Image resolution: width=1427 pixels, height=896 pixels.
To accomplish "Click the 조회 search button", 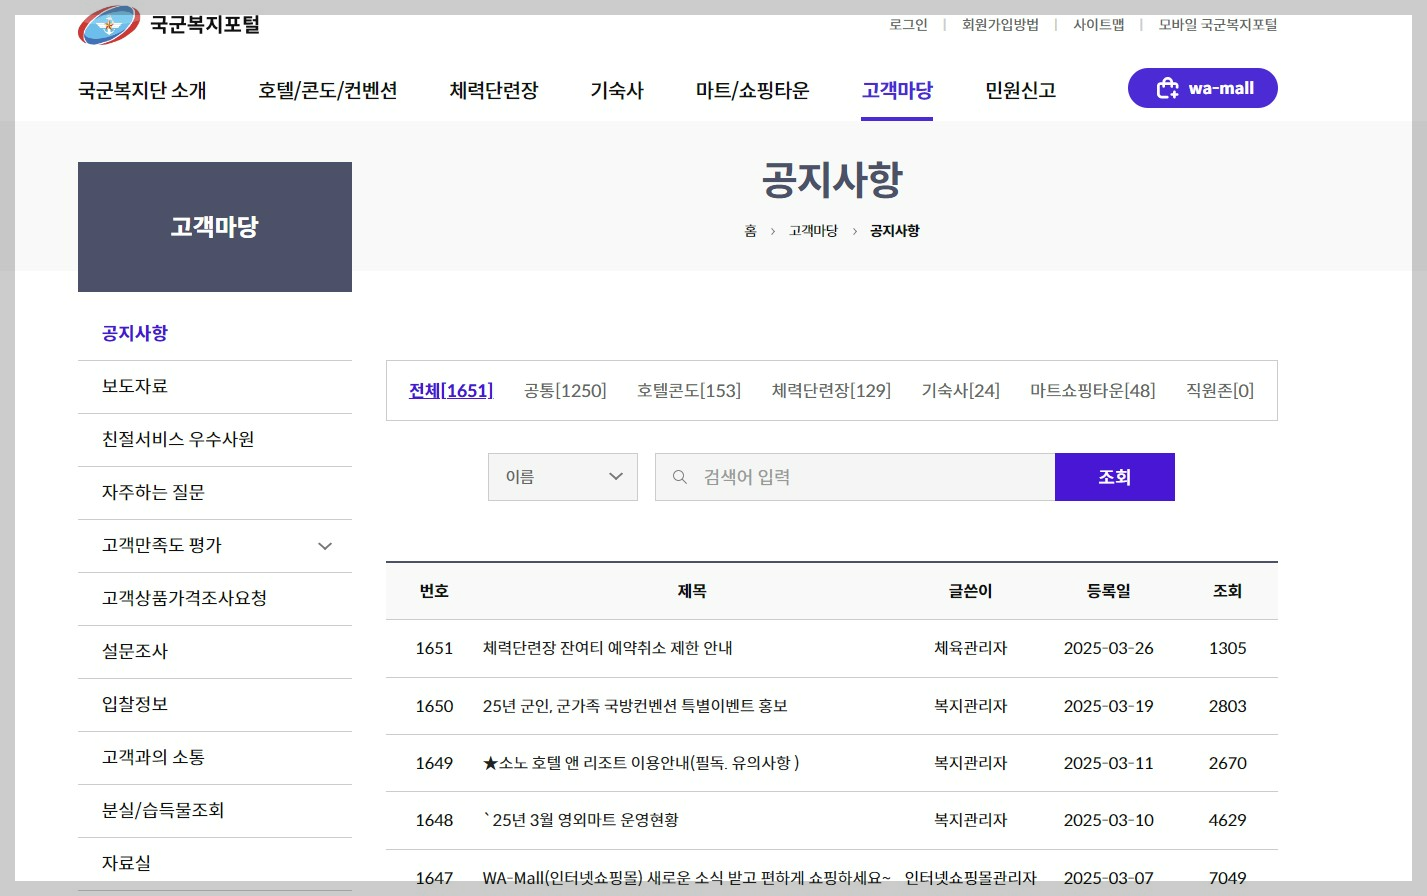I will pos(1115,477).
